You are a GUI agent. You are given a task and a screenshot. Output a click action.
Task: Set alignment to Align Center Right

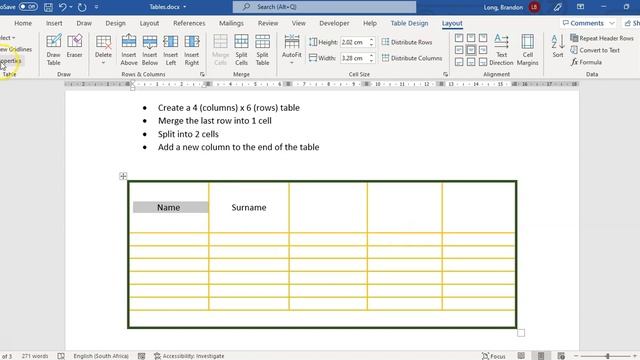click(483, 50)
